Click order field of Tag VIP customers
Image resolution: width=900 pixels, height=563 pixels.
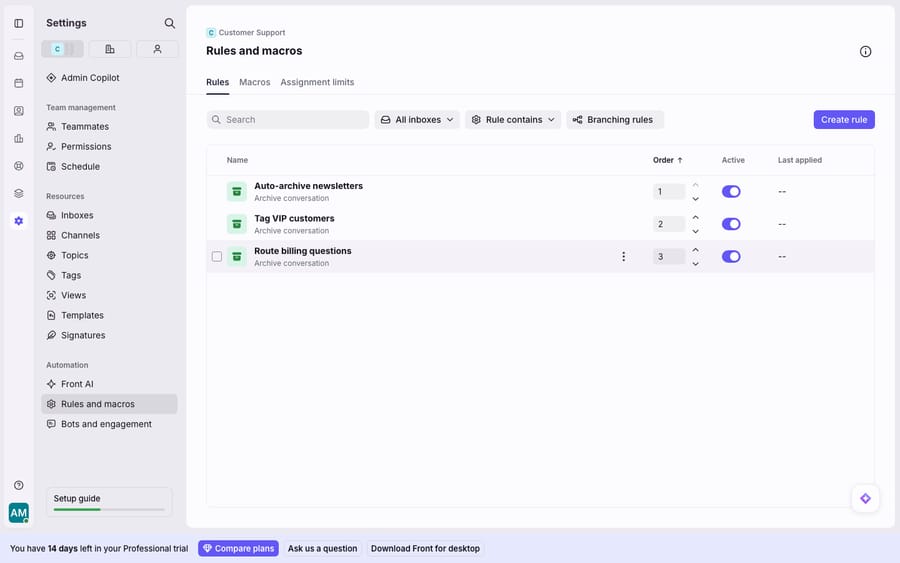[669, 224]
